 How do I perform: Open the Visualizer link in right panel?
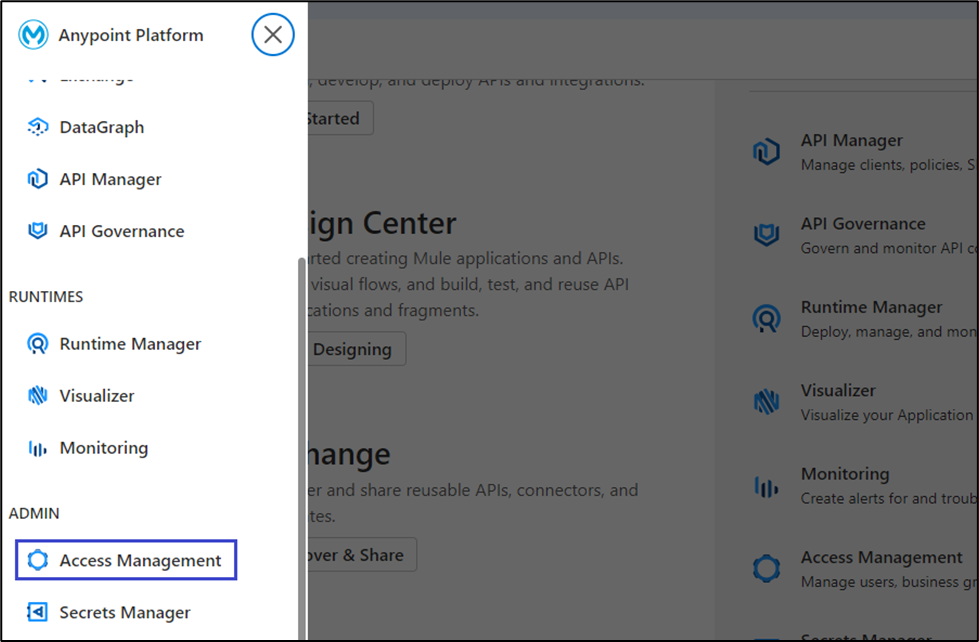pos(837,390)
